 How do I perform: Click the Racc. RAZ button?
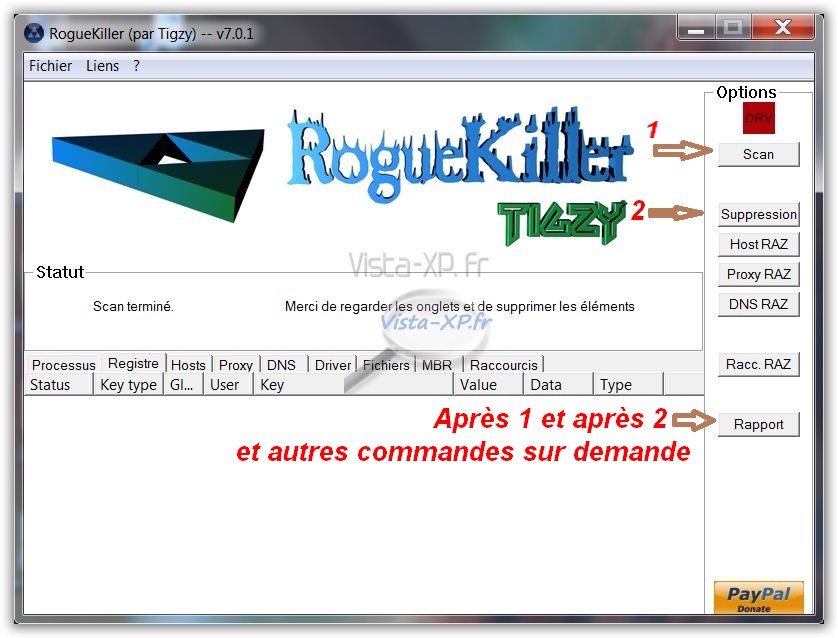pyautogui.click(x=758, y=364)
